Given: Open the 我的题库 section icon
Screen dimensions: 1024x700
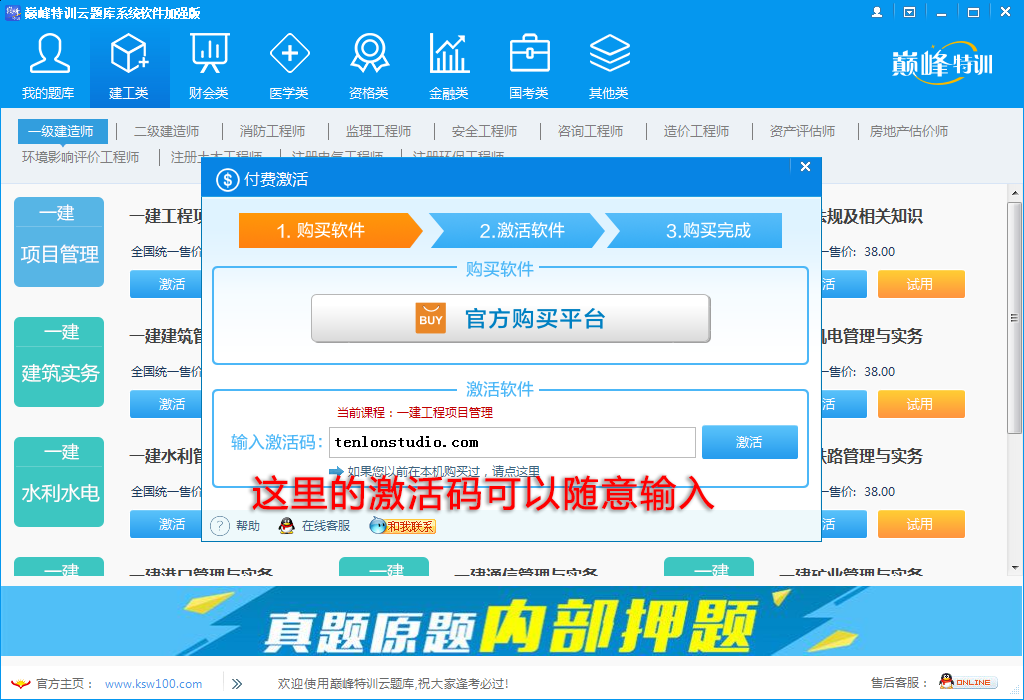Looking at the screenshot, I should pyautogui.click(x=47, y=55).
